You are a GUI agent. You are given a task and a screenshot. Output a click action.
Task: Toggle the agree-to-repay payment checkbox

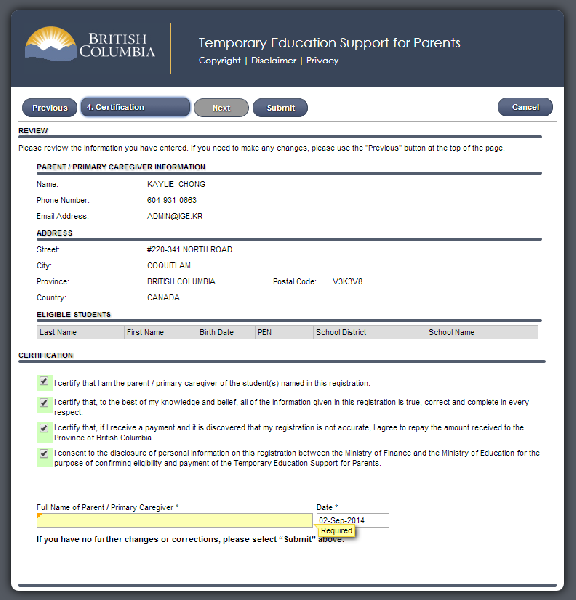[44, 428]
